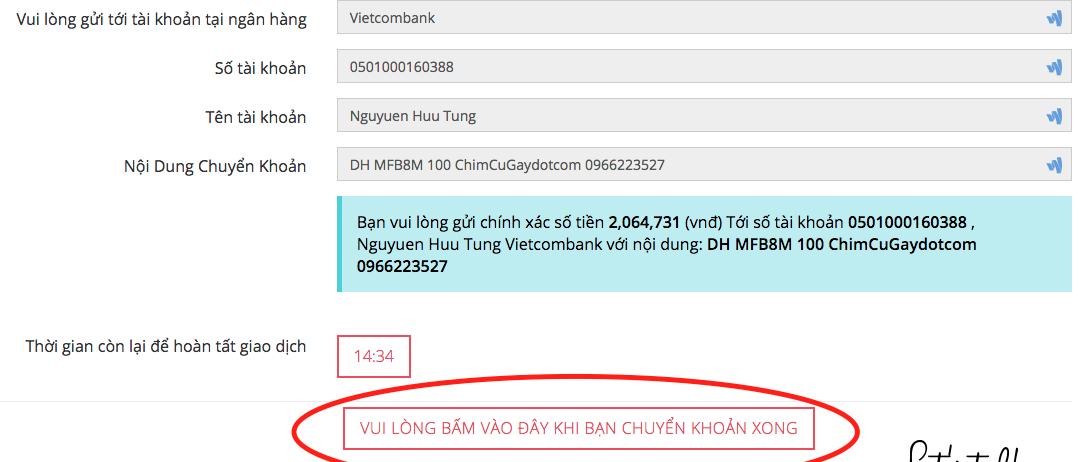Click the Vui lòng gửi tới tài khoản label
The image size is (1081, 462).
tap(162, 19)
